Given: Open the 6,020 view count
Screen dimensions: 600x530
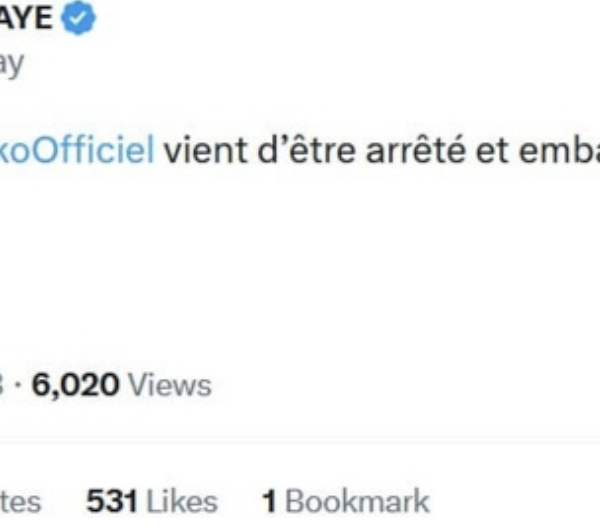Looking at the screenshot, I should pyautogui.click(x=75, y=385).
